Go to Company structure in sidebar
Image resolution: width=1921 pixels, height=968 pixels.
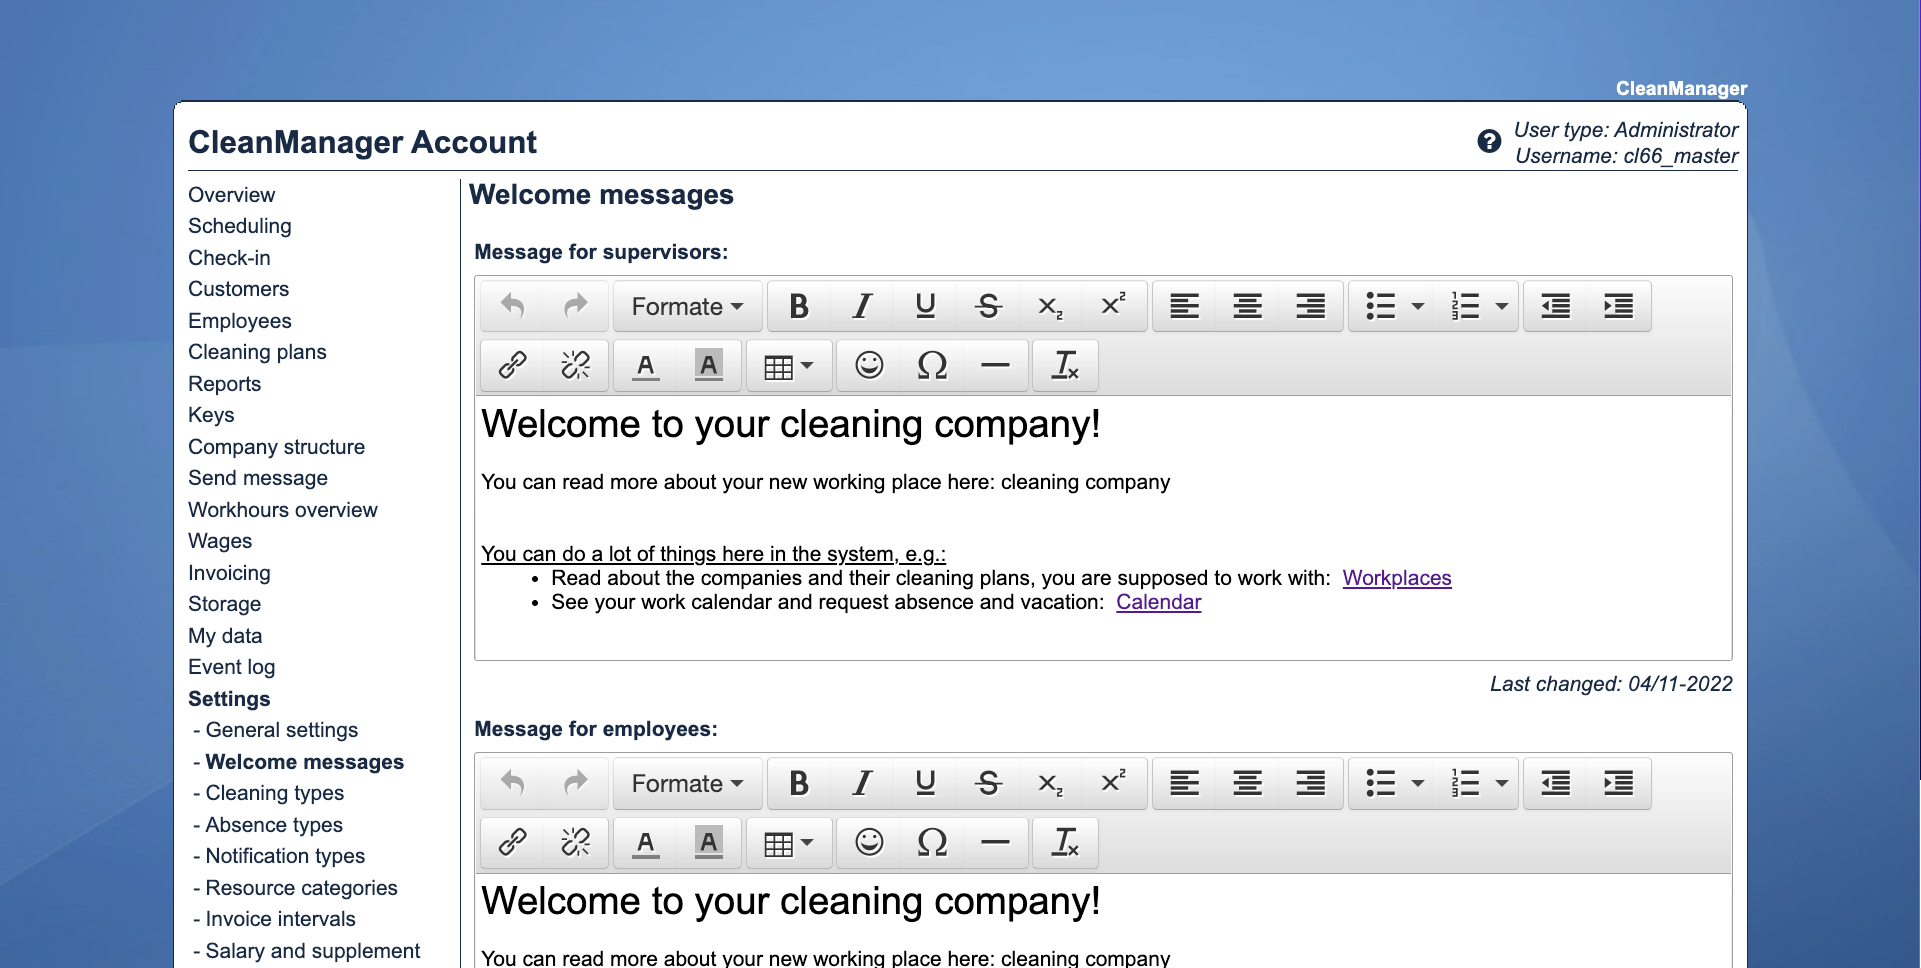click(x=276, y=447)
